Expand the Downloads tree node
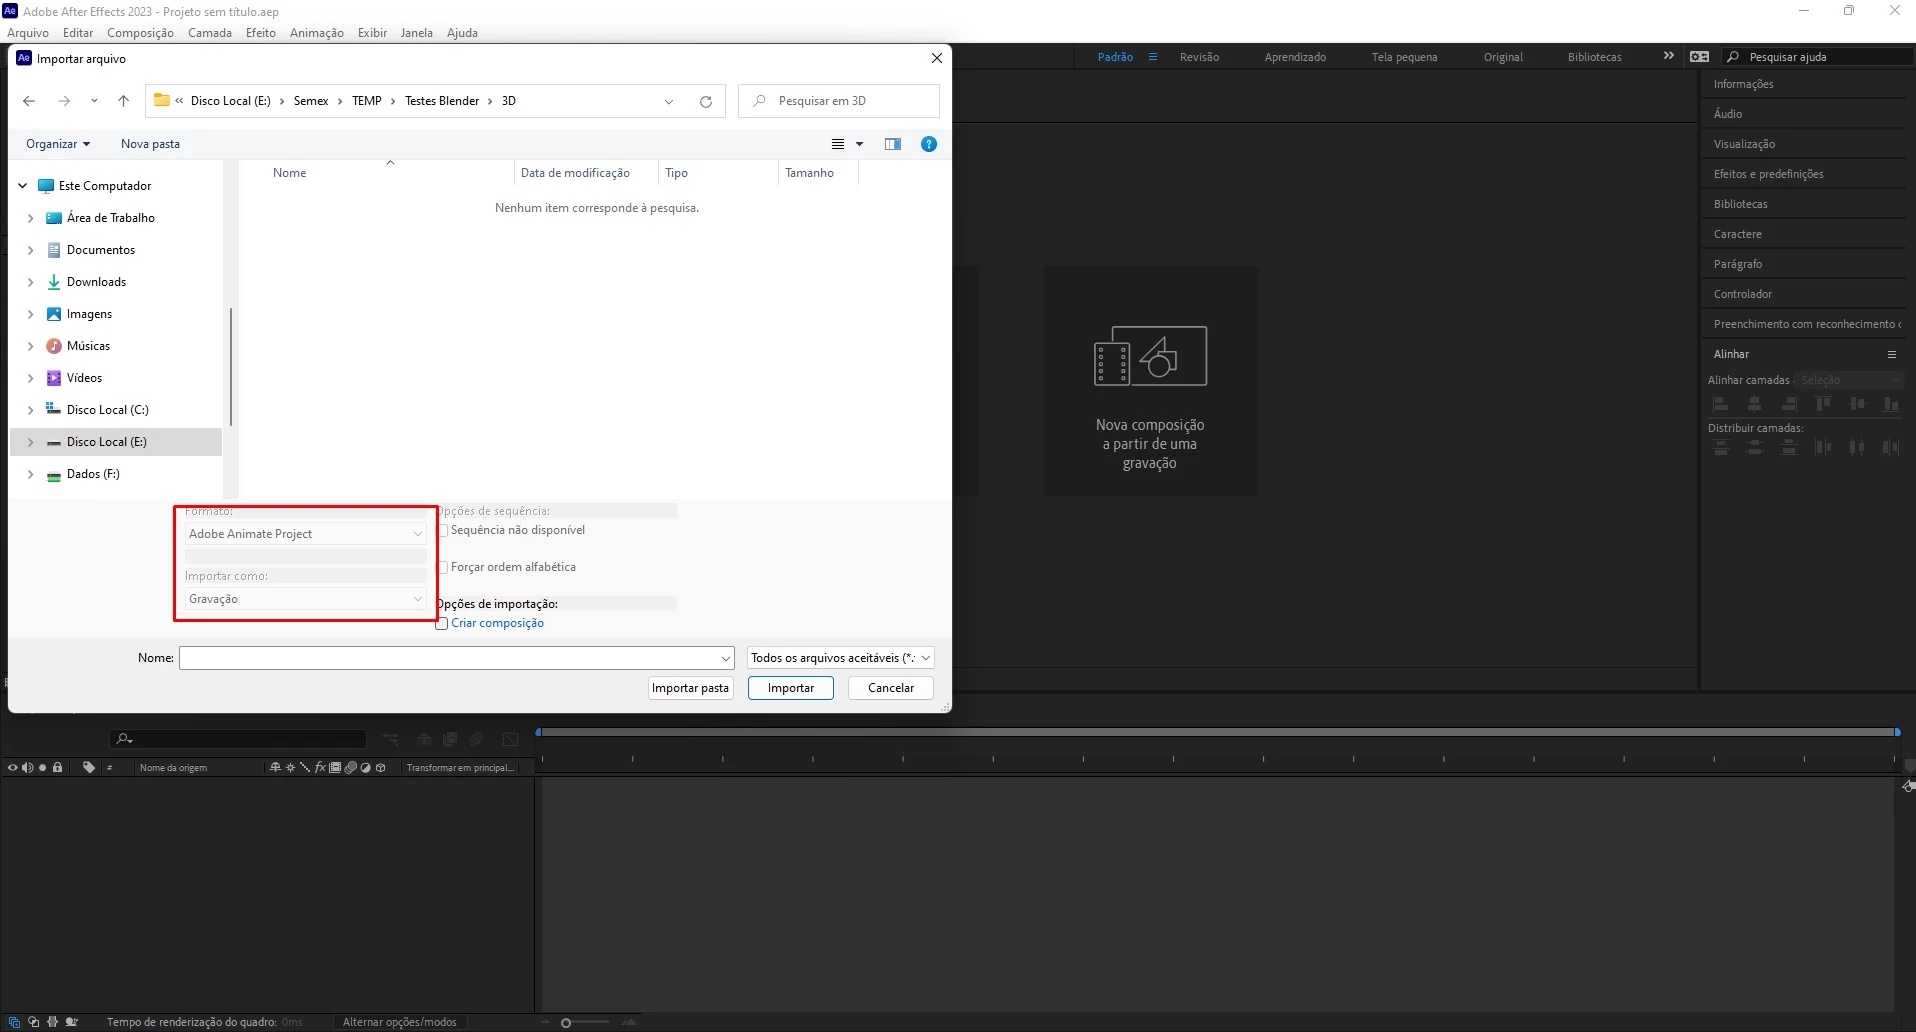 (30, 282)
